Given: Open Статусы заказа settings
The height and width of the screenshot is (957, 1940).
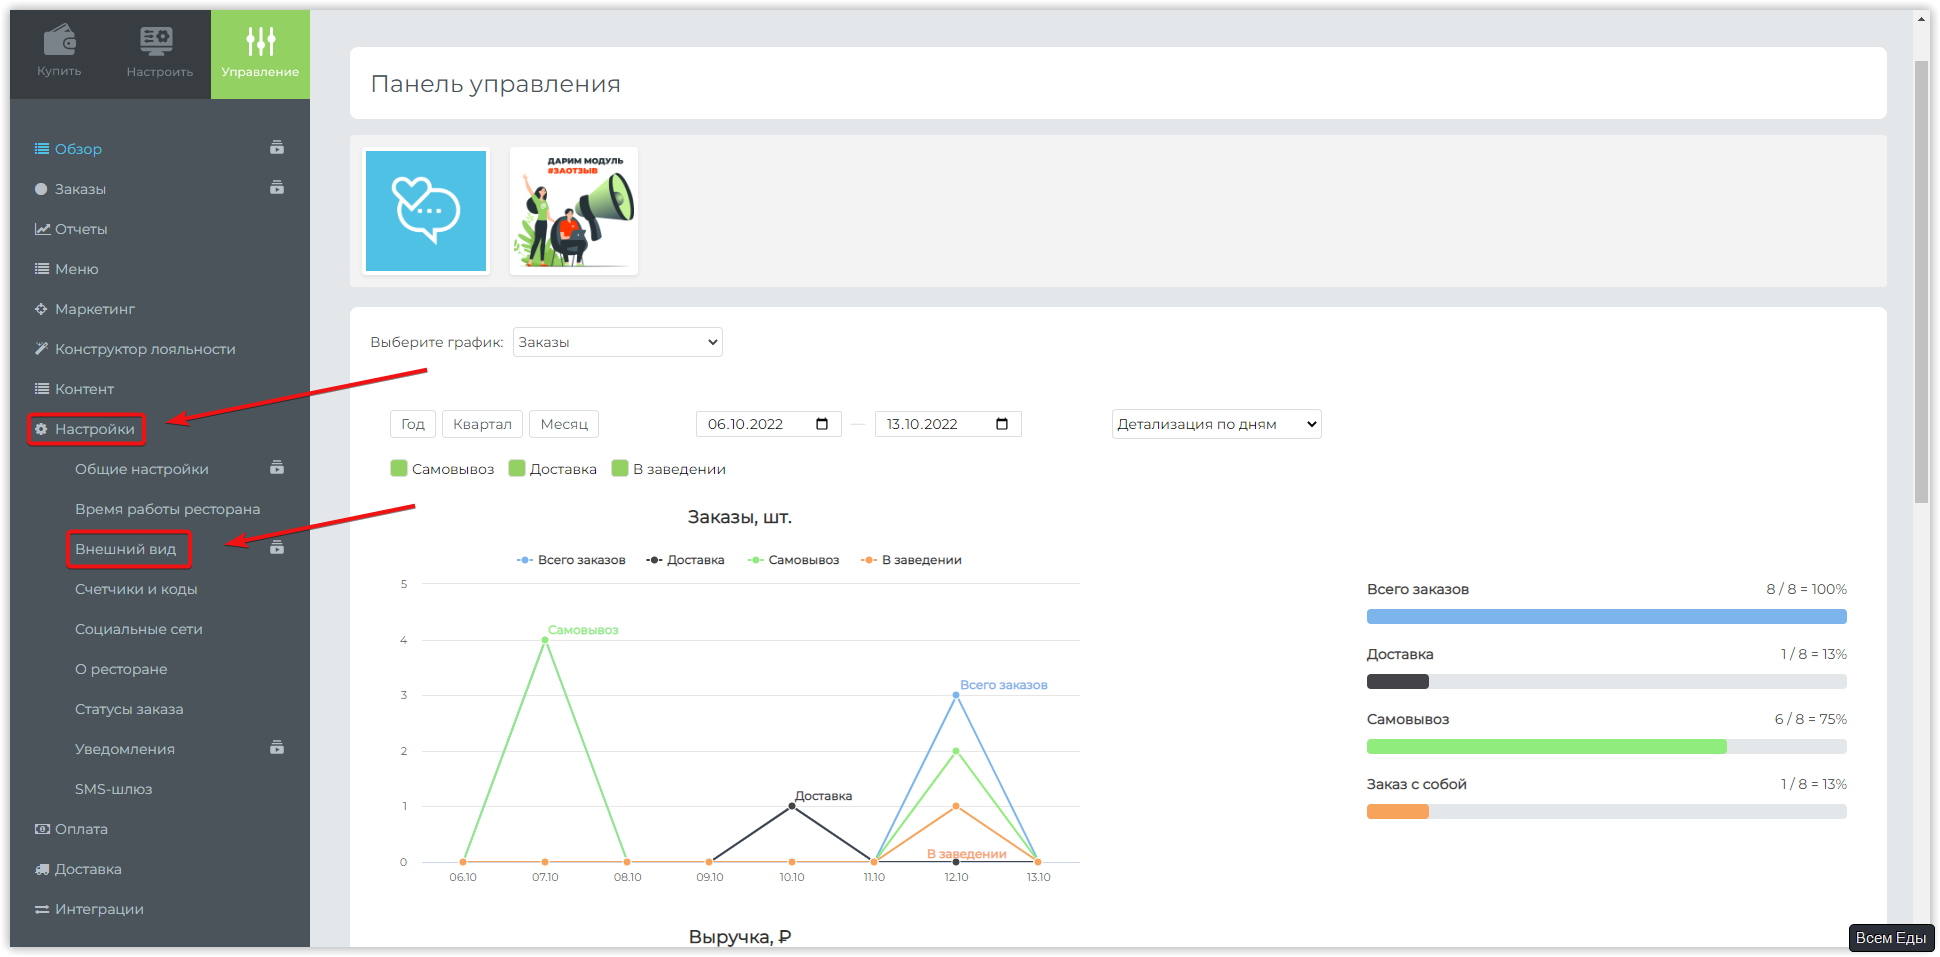Looking at the screenshot, I should [129, 709].
